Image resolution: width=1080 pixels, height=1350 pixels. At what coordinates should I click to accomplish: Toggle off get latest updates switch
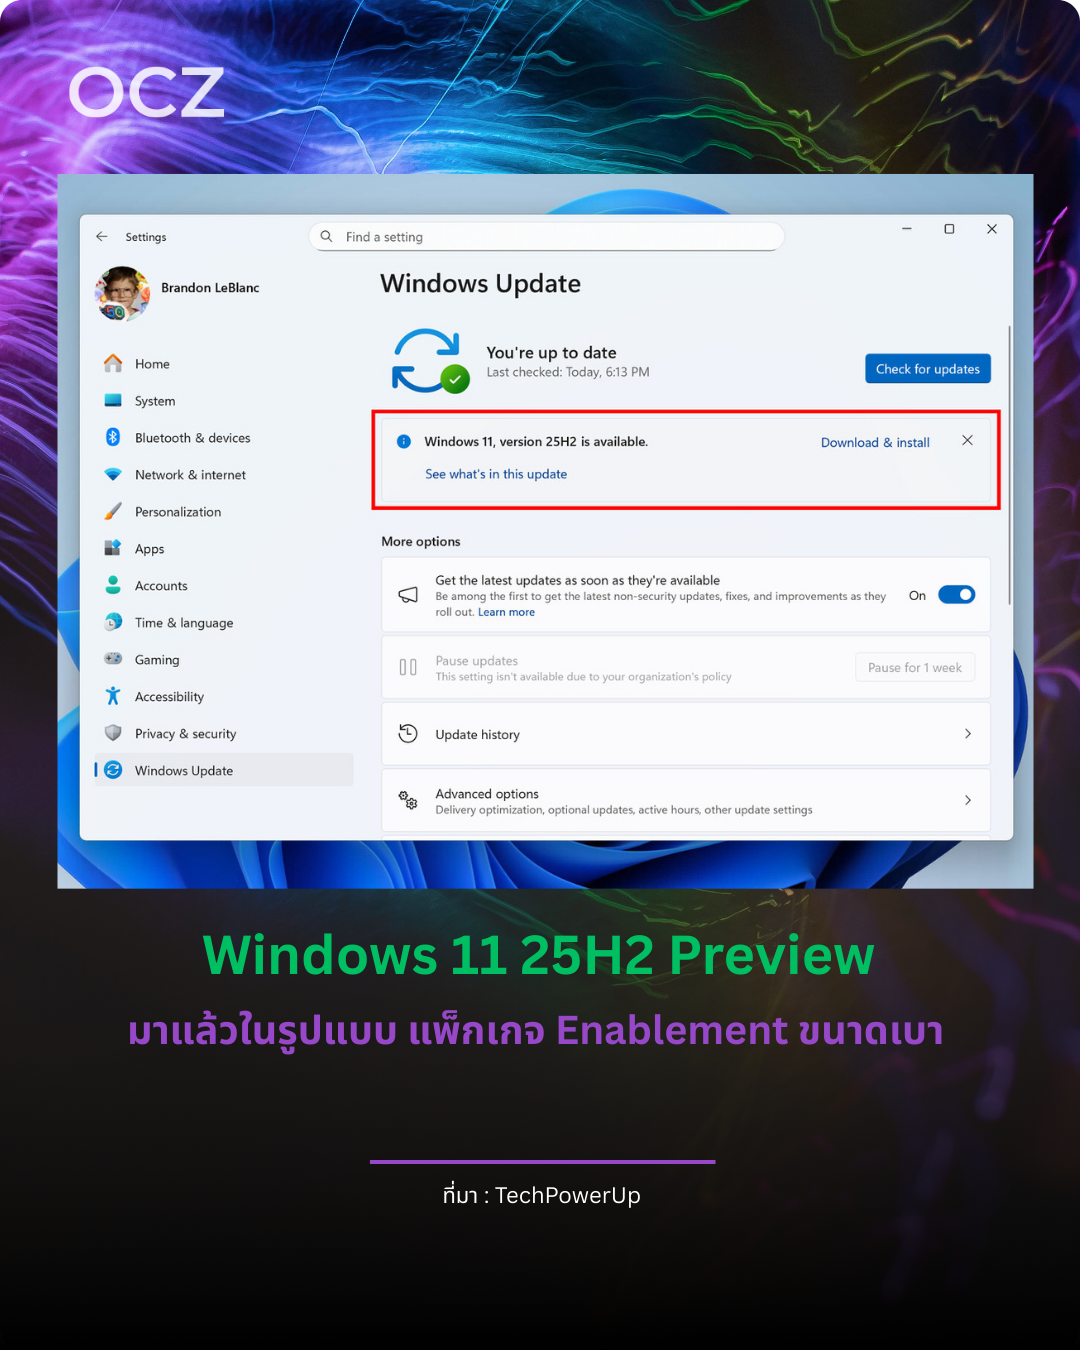click(x=957, y=595)
